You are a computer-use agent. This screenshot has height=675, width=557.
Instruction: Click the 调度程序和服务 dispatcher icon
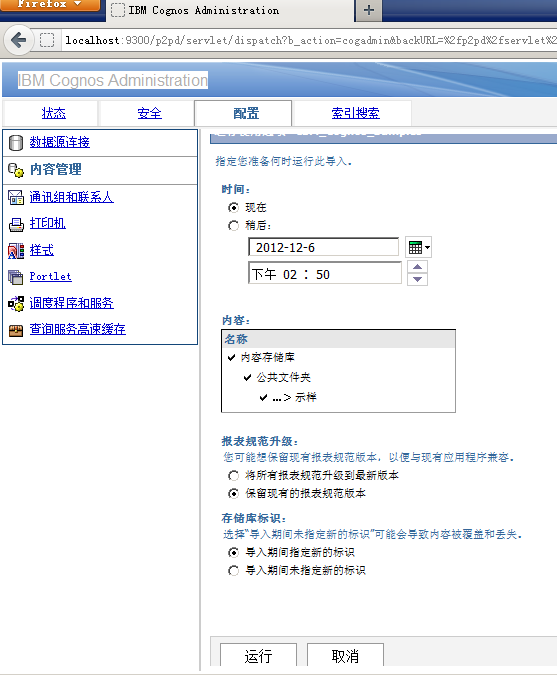[x=16, y=303]
